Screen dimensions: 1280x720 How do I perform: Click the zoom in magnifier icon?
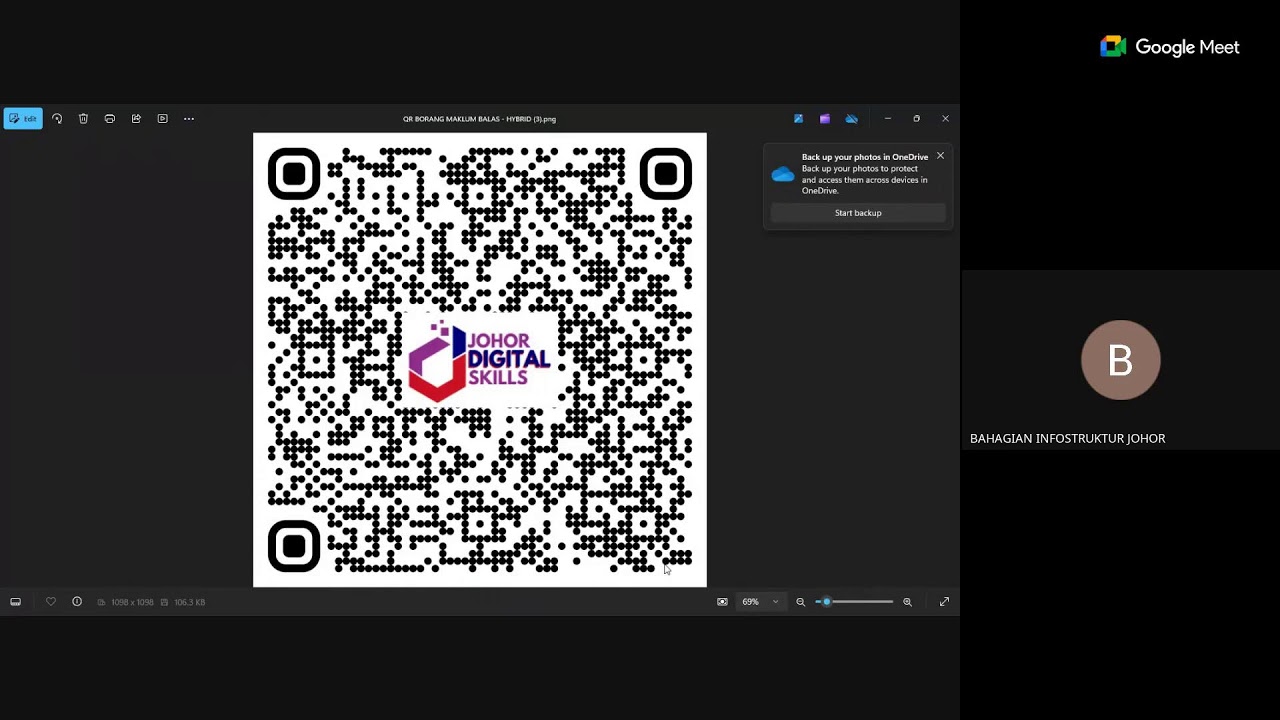point(907,602)
